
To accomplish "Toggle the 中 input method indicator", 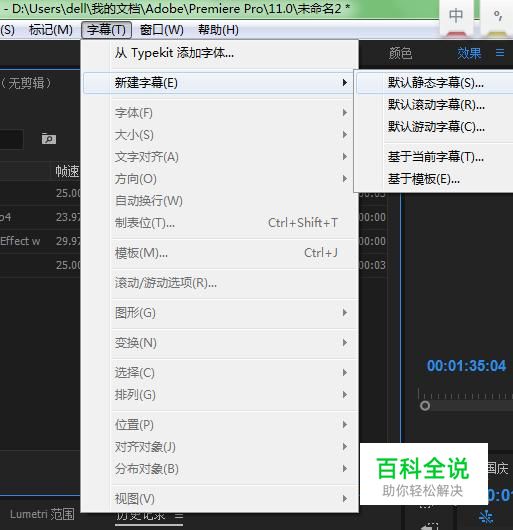I will (456, 16).
